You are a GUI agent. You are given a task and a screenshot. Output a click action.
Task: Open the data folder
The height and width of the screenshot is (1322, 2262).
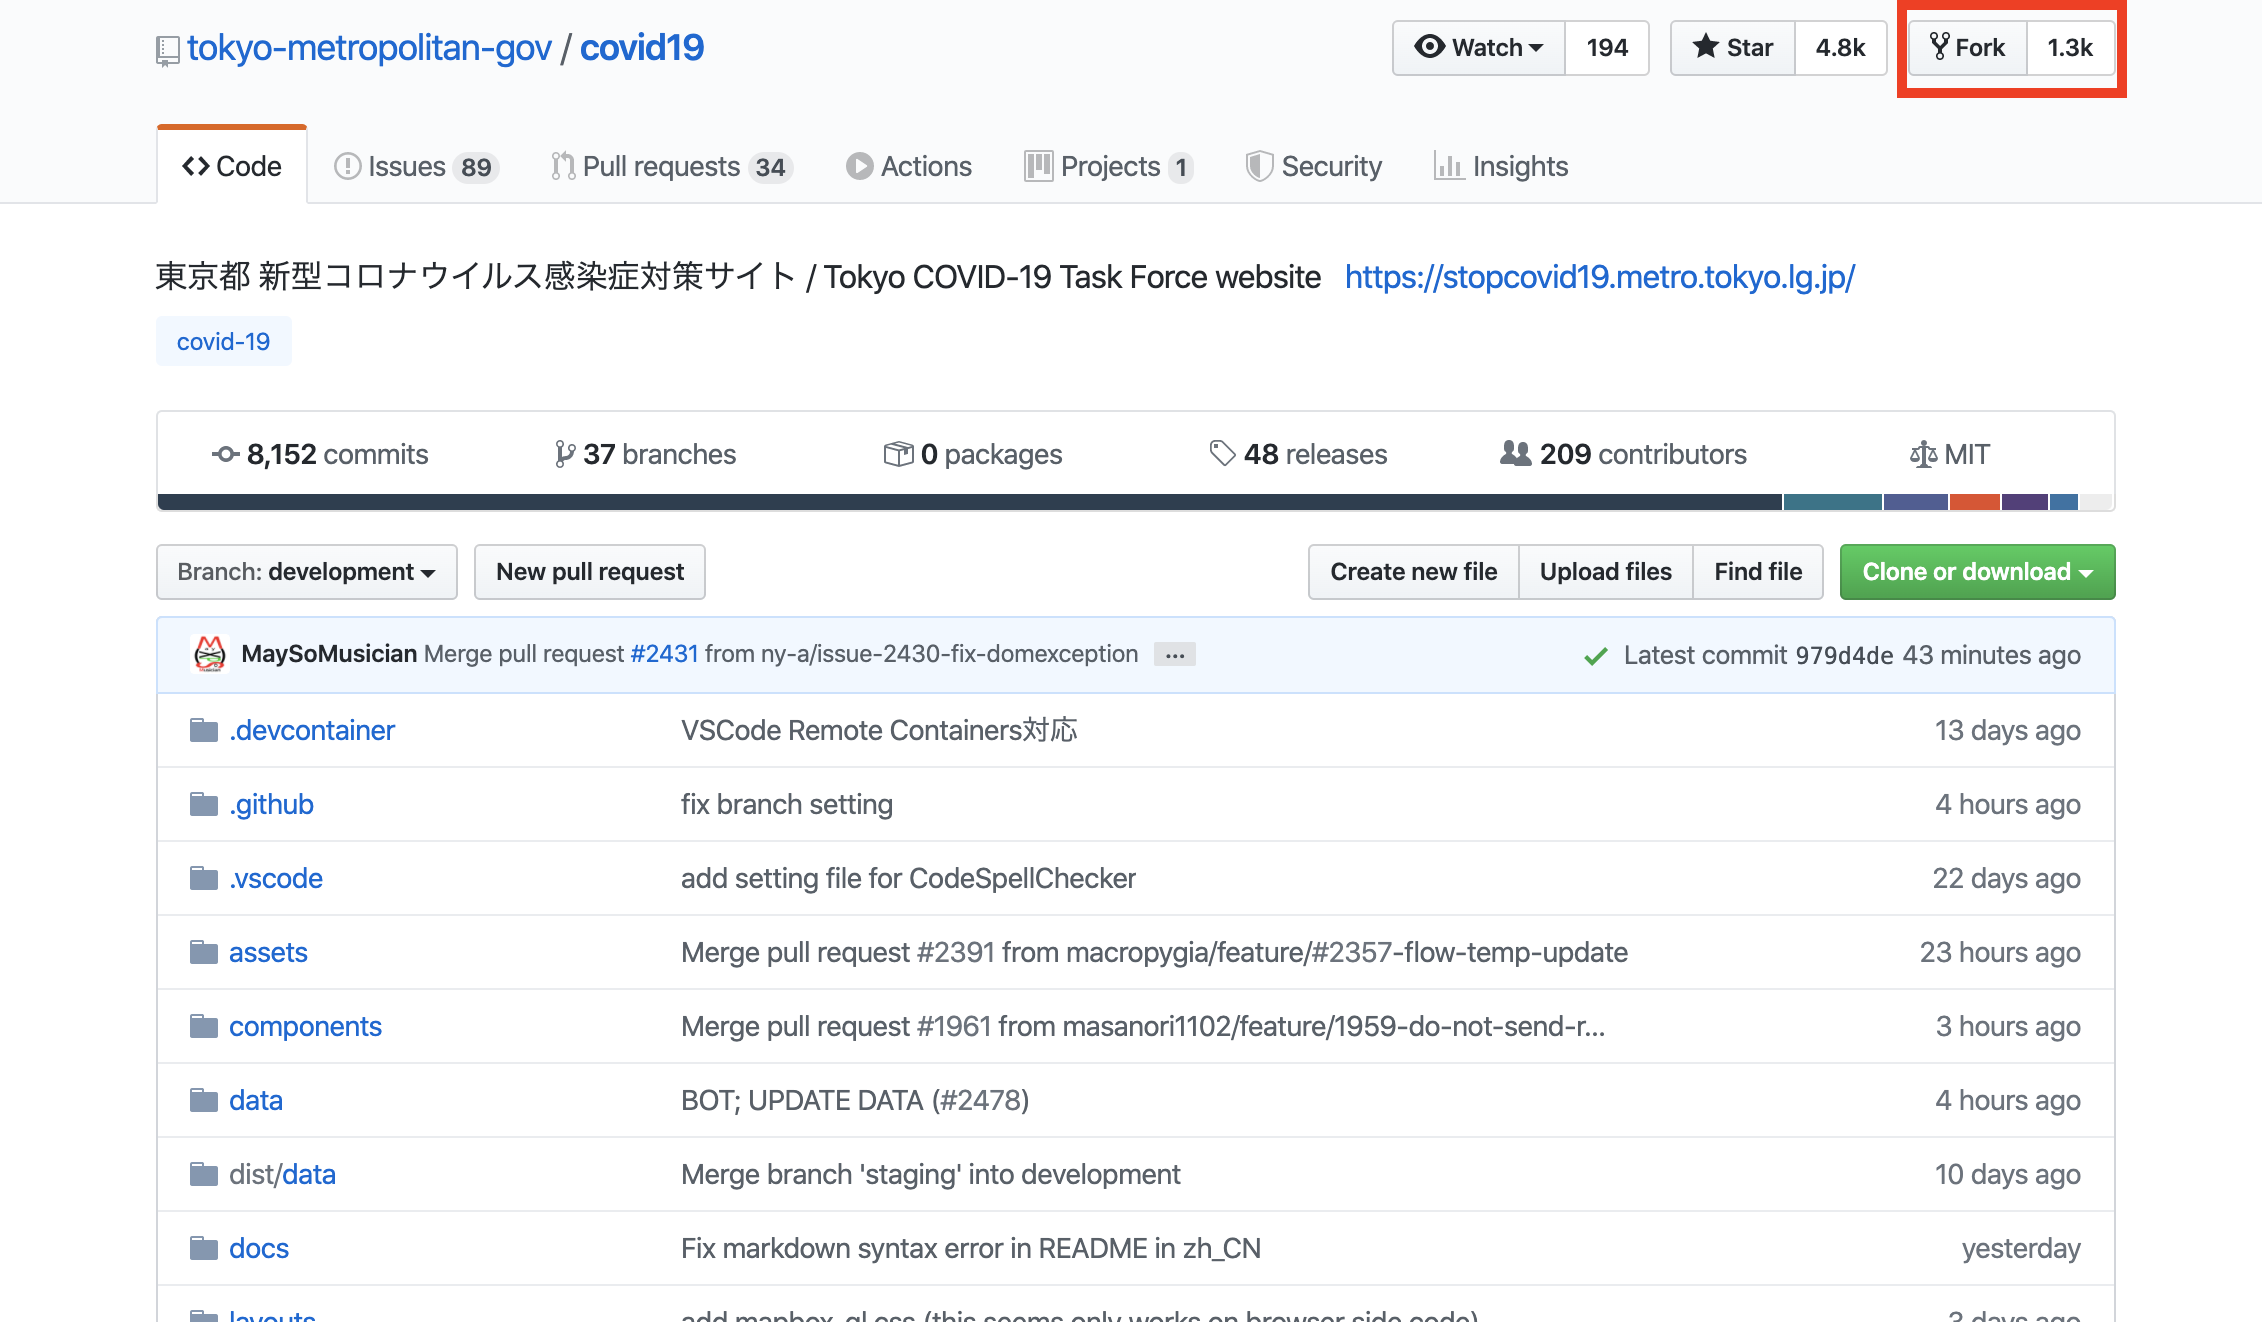256,1100
